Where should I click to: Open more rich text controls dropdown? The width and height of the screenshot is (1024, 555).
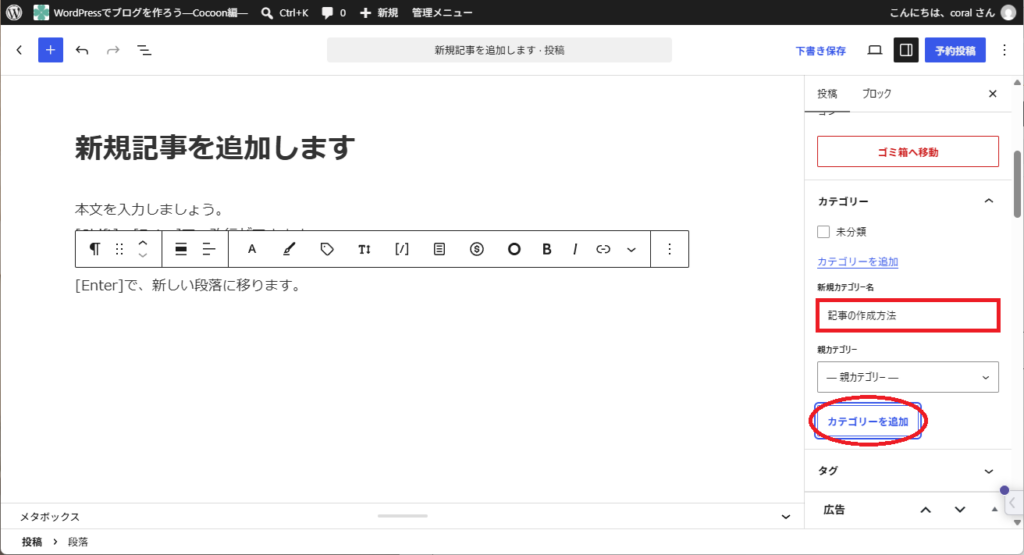point(632,249)
